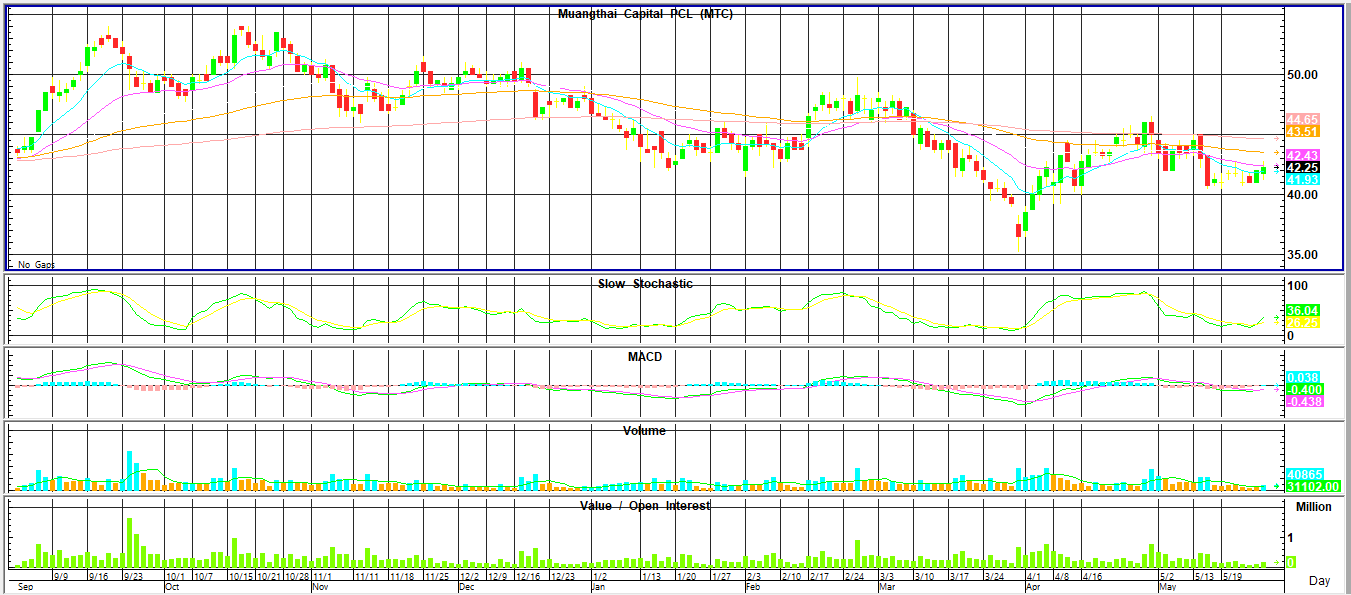Click the 11/25 date label

click(x=437, y=577)
